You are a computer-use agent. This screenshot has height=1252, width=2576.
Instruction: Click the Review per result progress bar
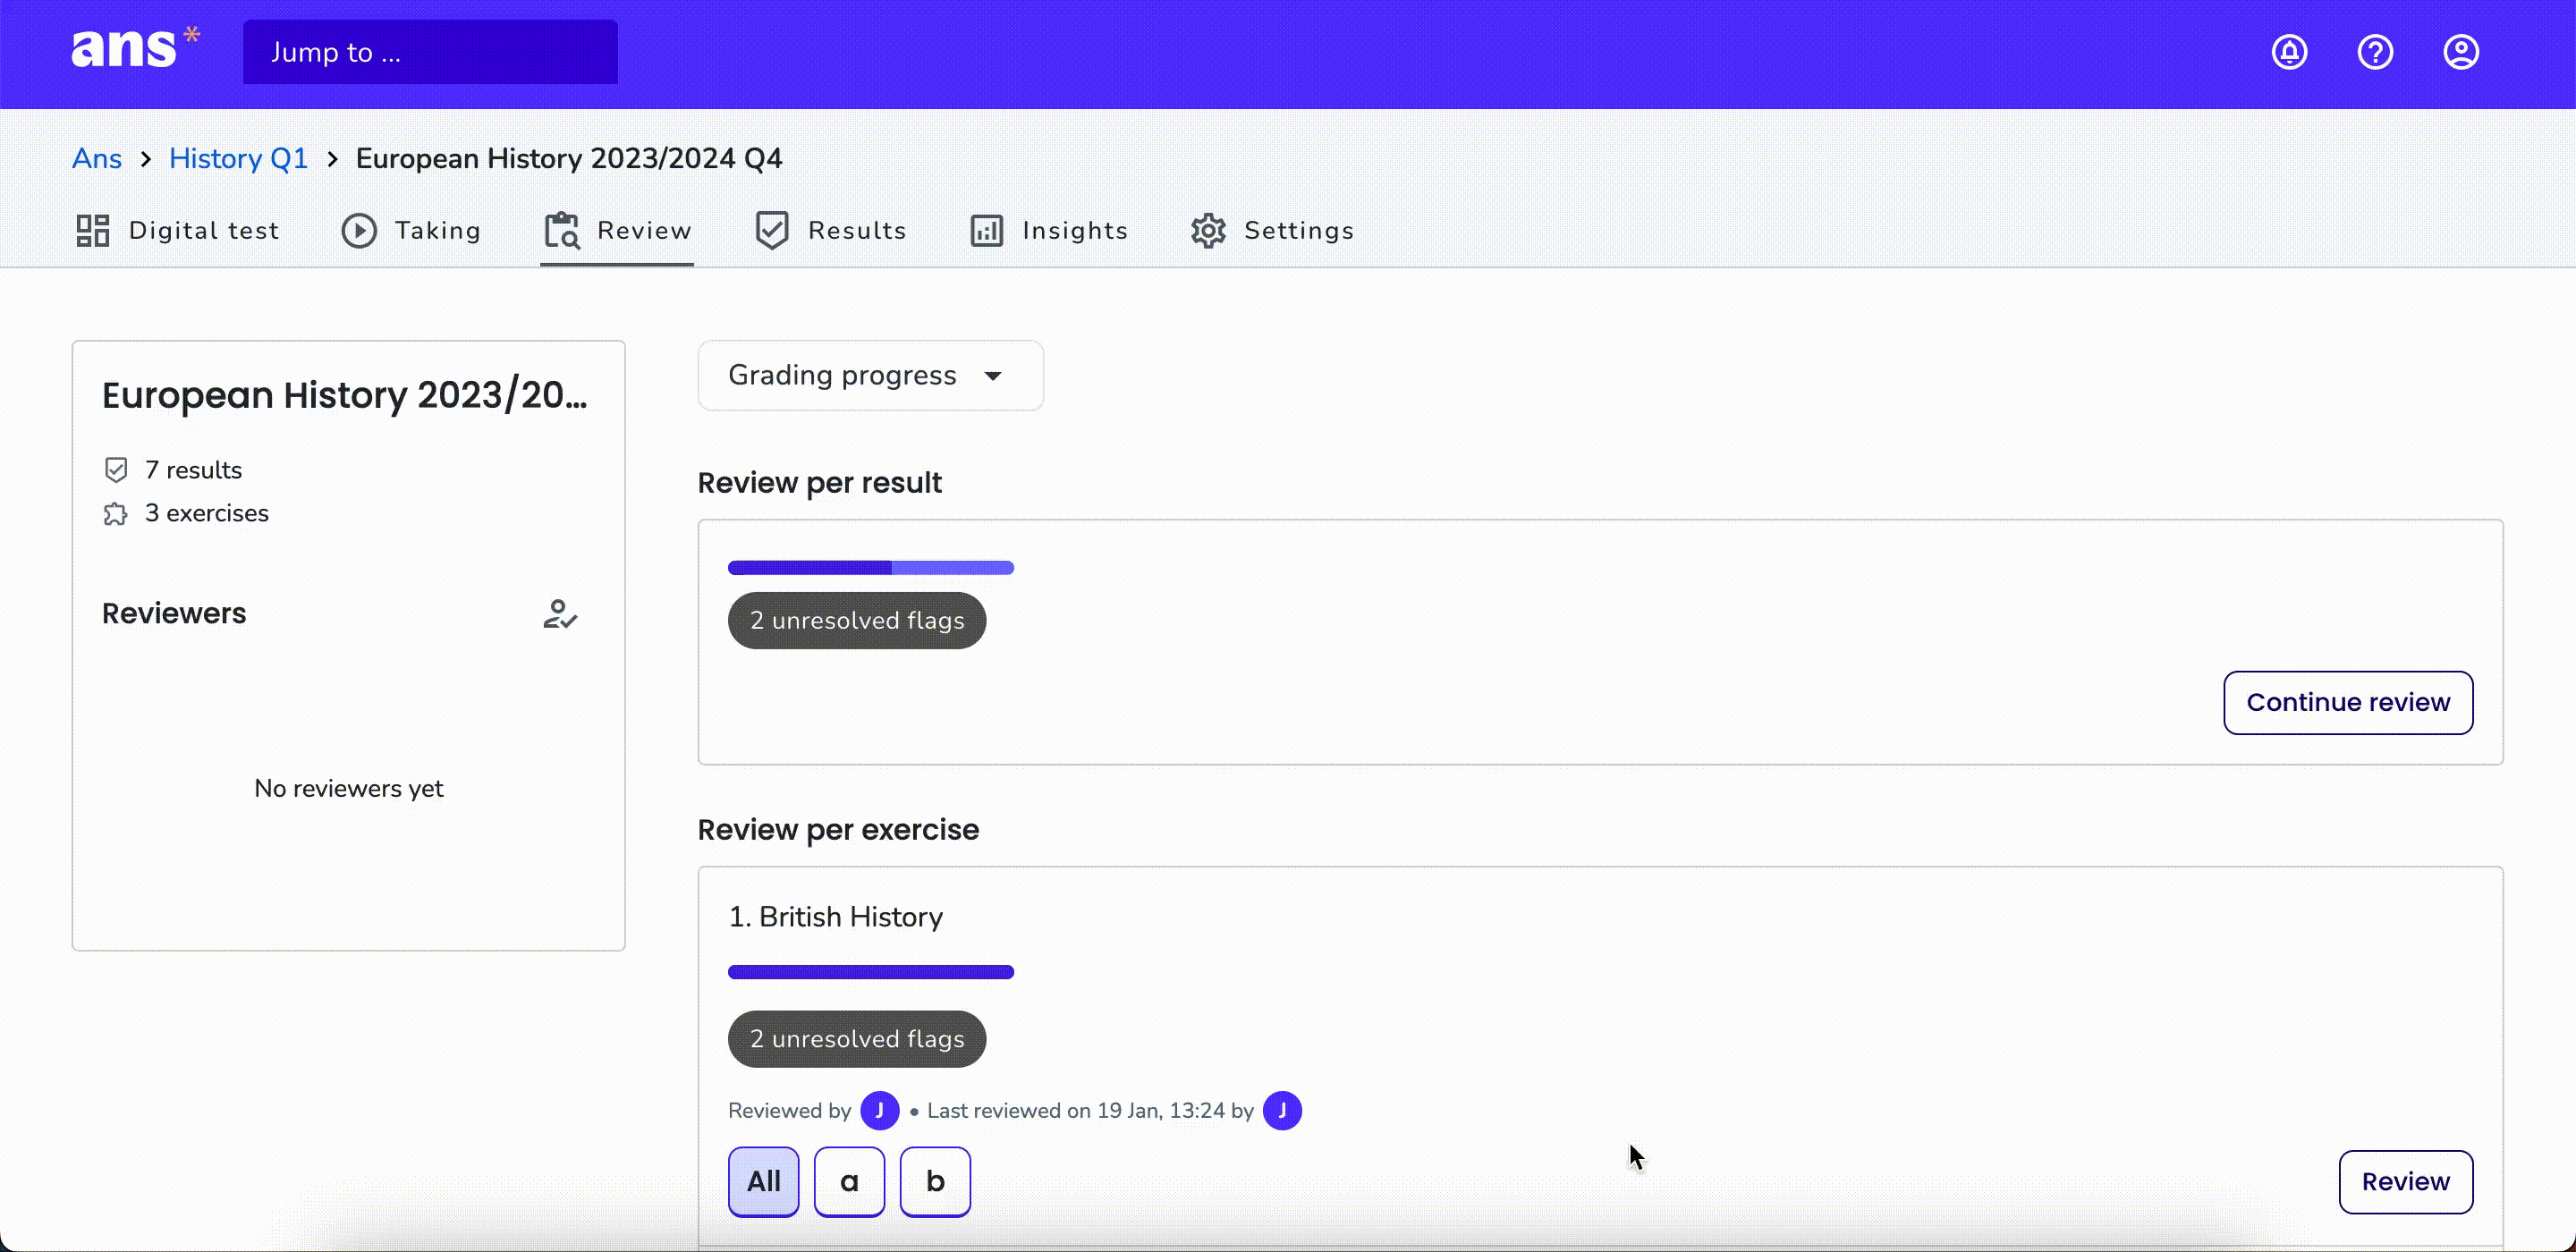871,568
